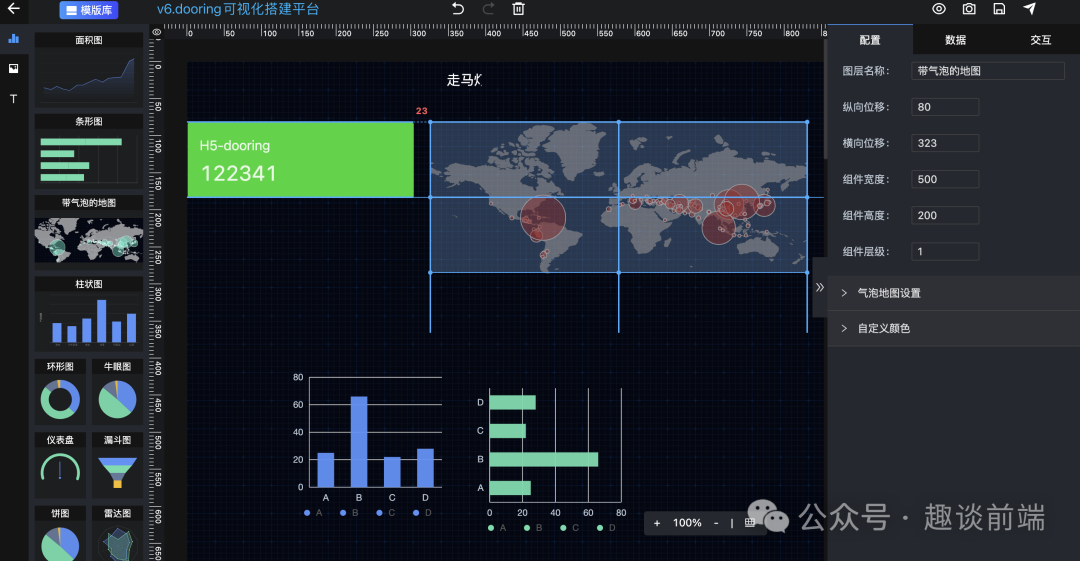This screenshot has height=561, width=1080.
Task: Toggle legend A of the horizontal bar chart
Action: (x=497, y=528)
